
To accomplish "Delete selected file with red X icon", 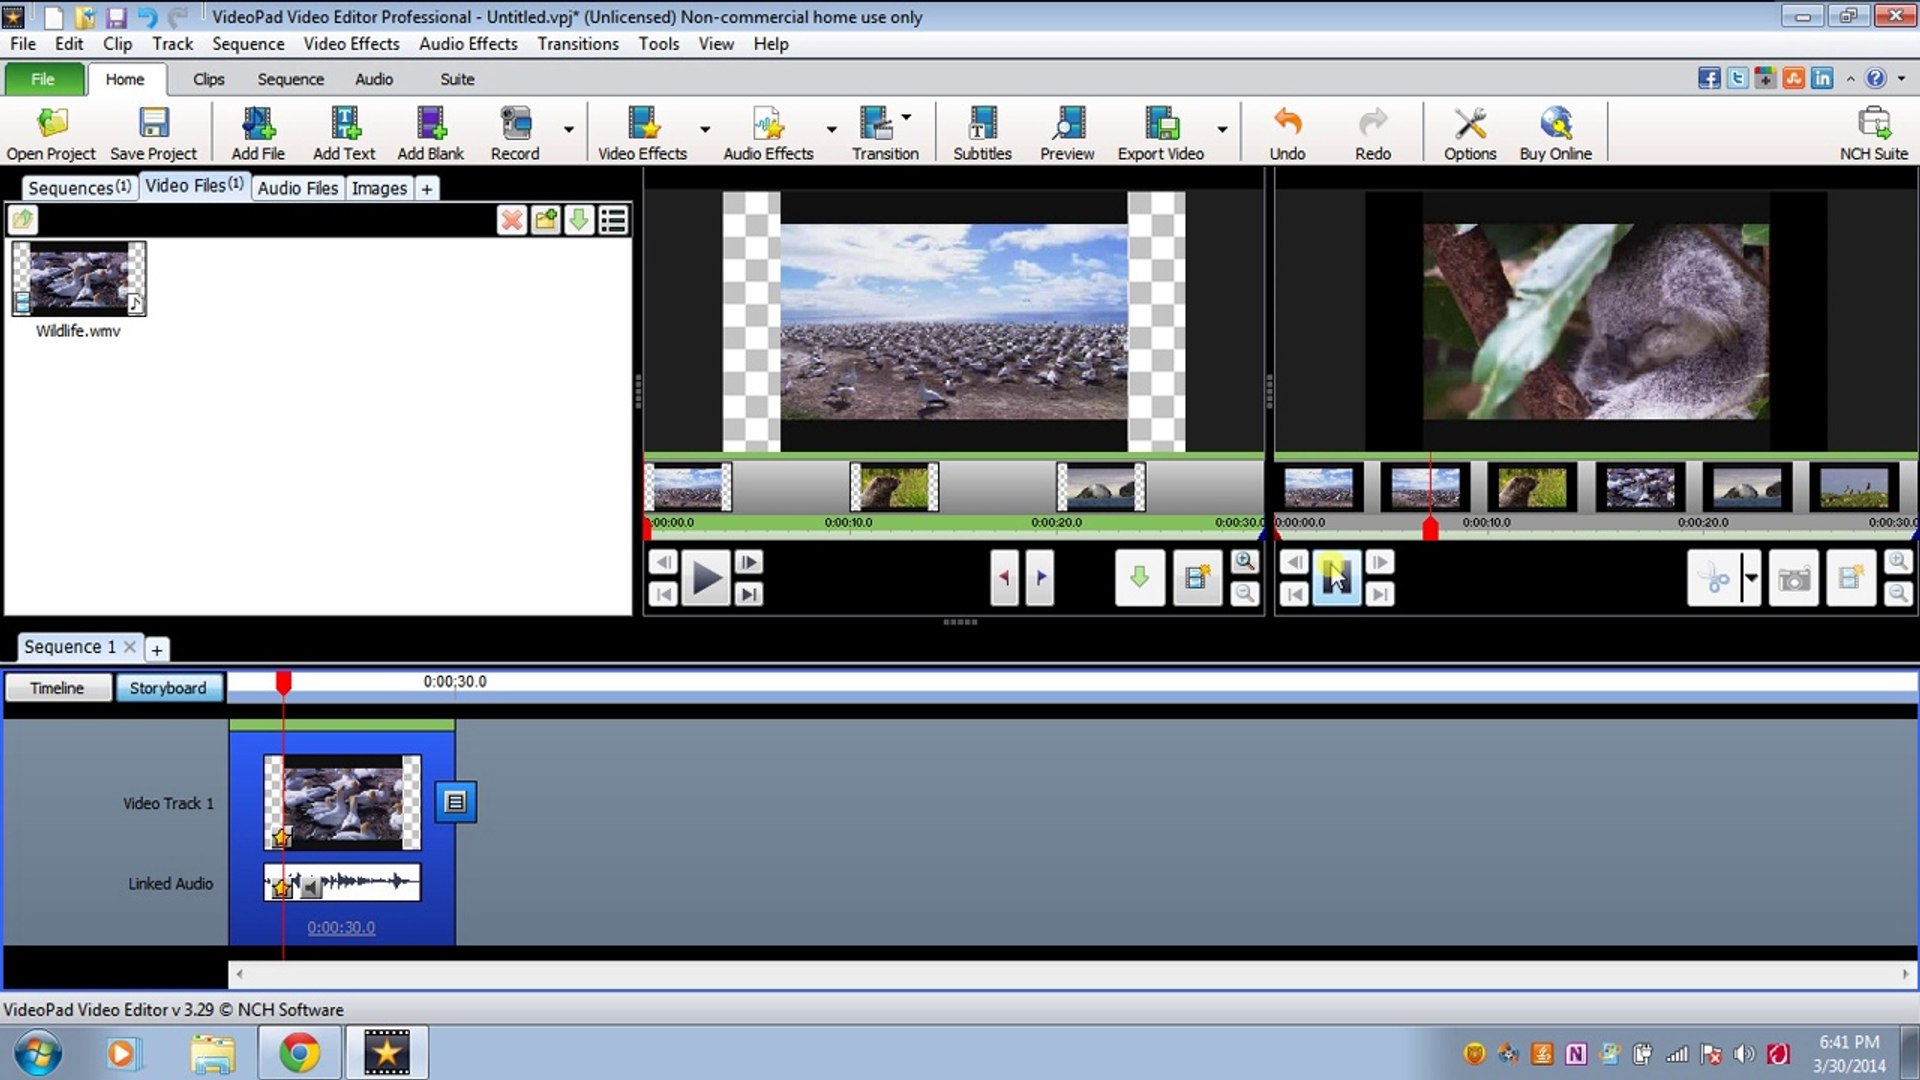I will tap(512, 220).
